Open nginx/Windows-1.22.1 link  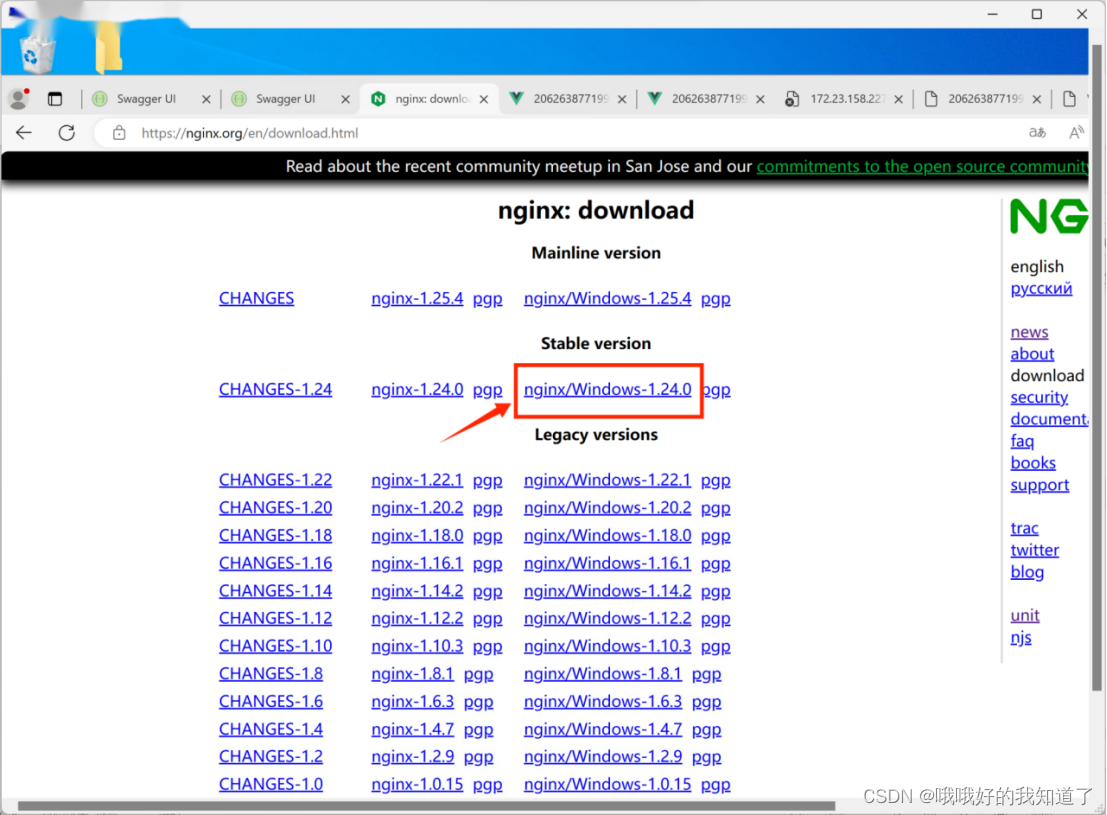click(607, 480)
